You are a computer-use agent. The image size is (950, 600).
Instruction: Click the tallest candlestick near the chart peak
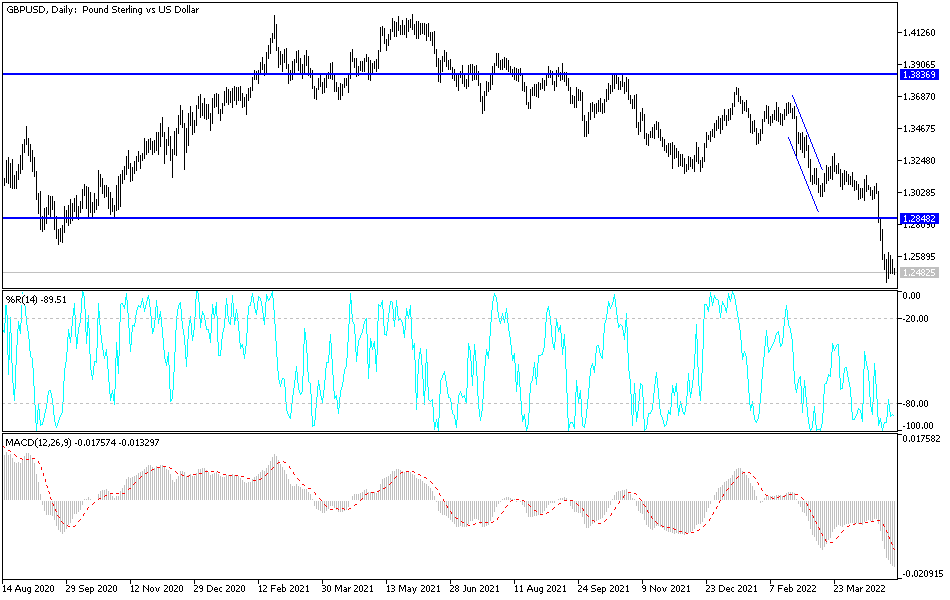pos(273,25)
